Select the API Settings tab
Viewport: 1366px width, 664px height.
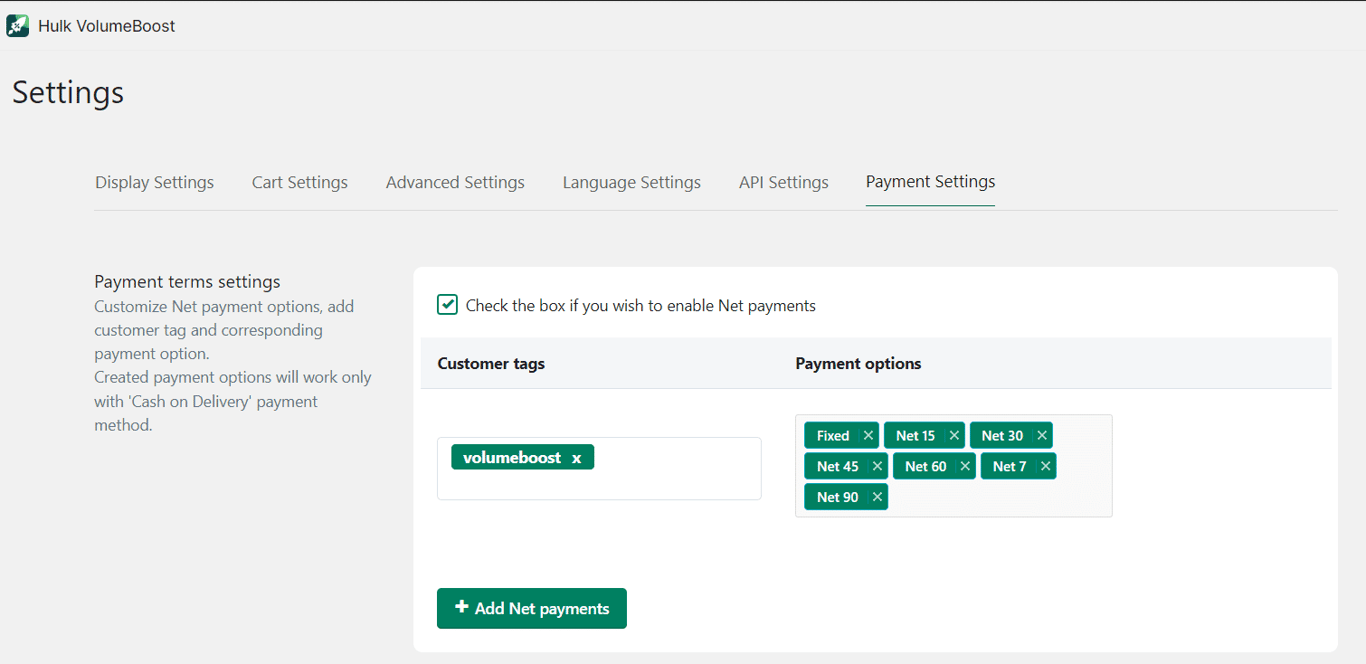pos(784,182)
